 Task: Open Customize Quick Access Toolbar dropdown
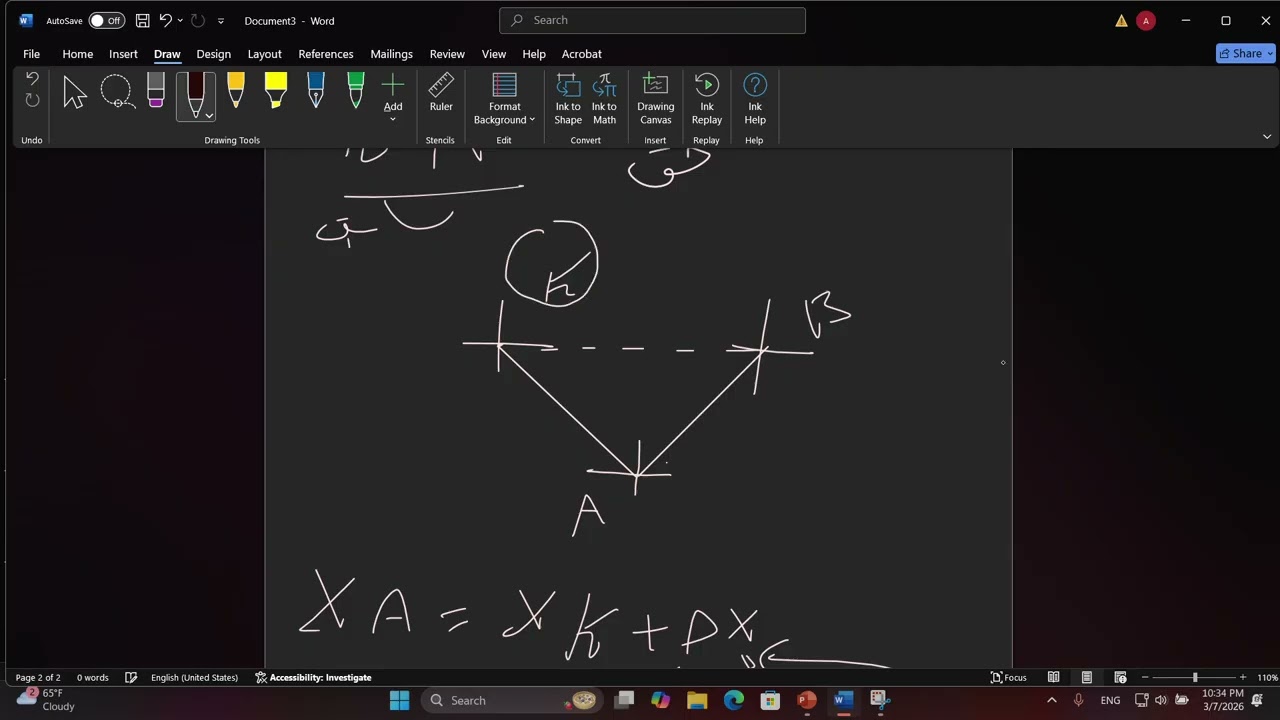click(x=221, y=21)
